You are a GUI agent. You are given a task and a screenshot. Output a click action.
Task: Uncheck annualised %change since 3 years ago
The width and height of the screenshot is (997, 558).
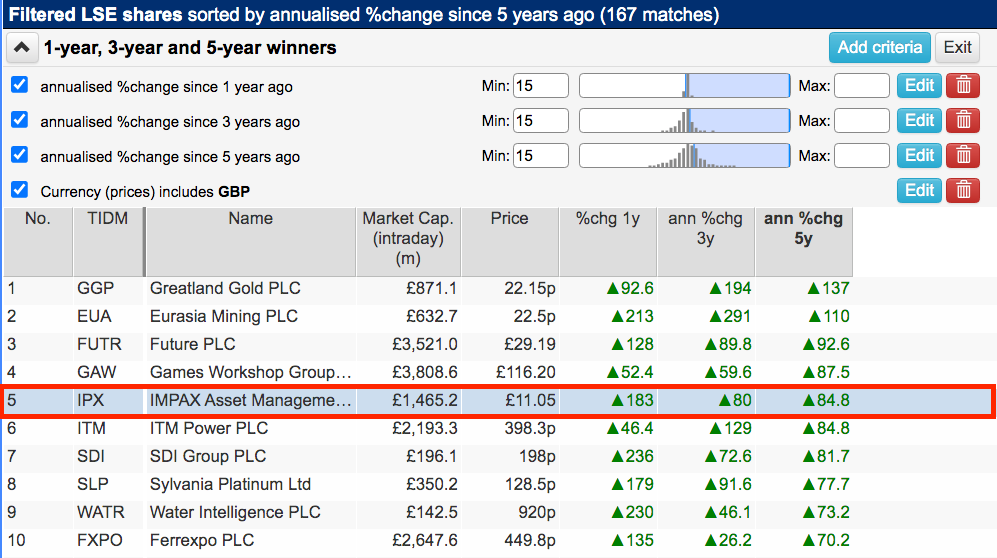(20, 119)
